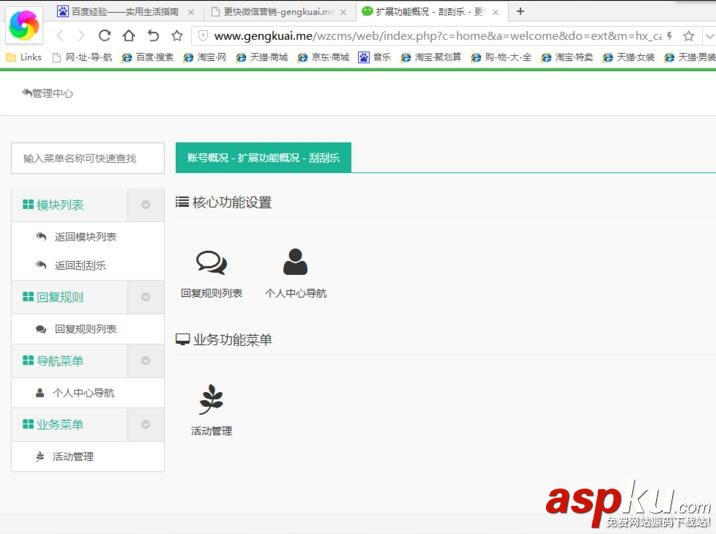Image resolution: width=716 pixels, height=534 pixels.
Task: Open the 购物大全 bookmark
Action: point(501,57)
